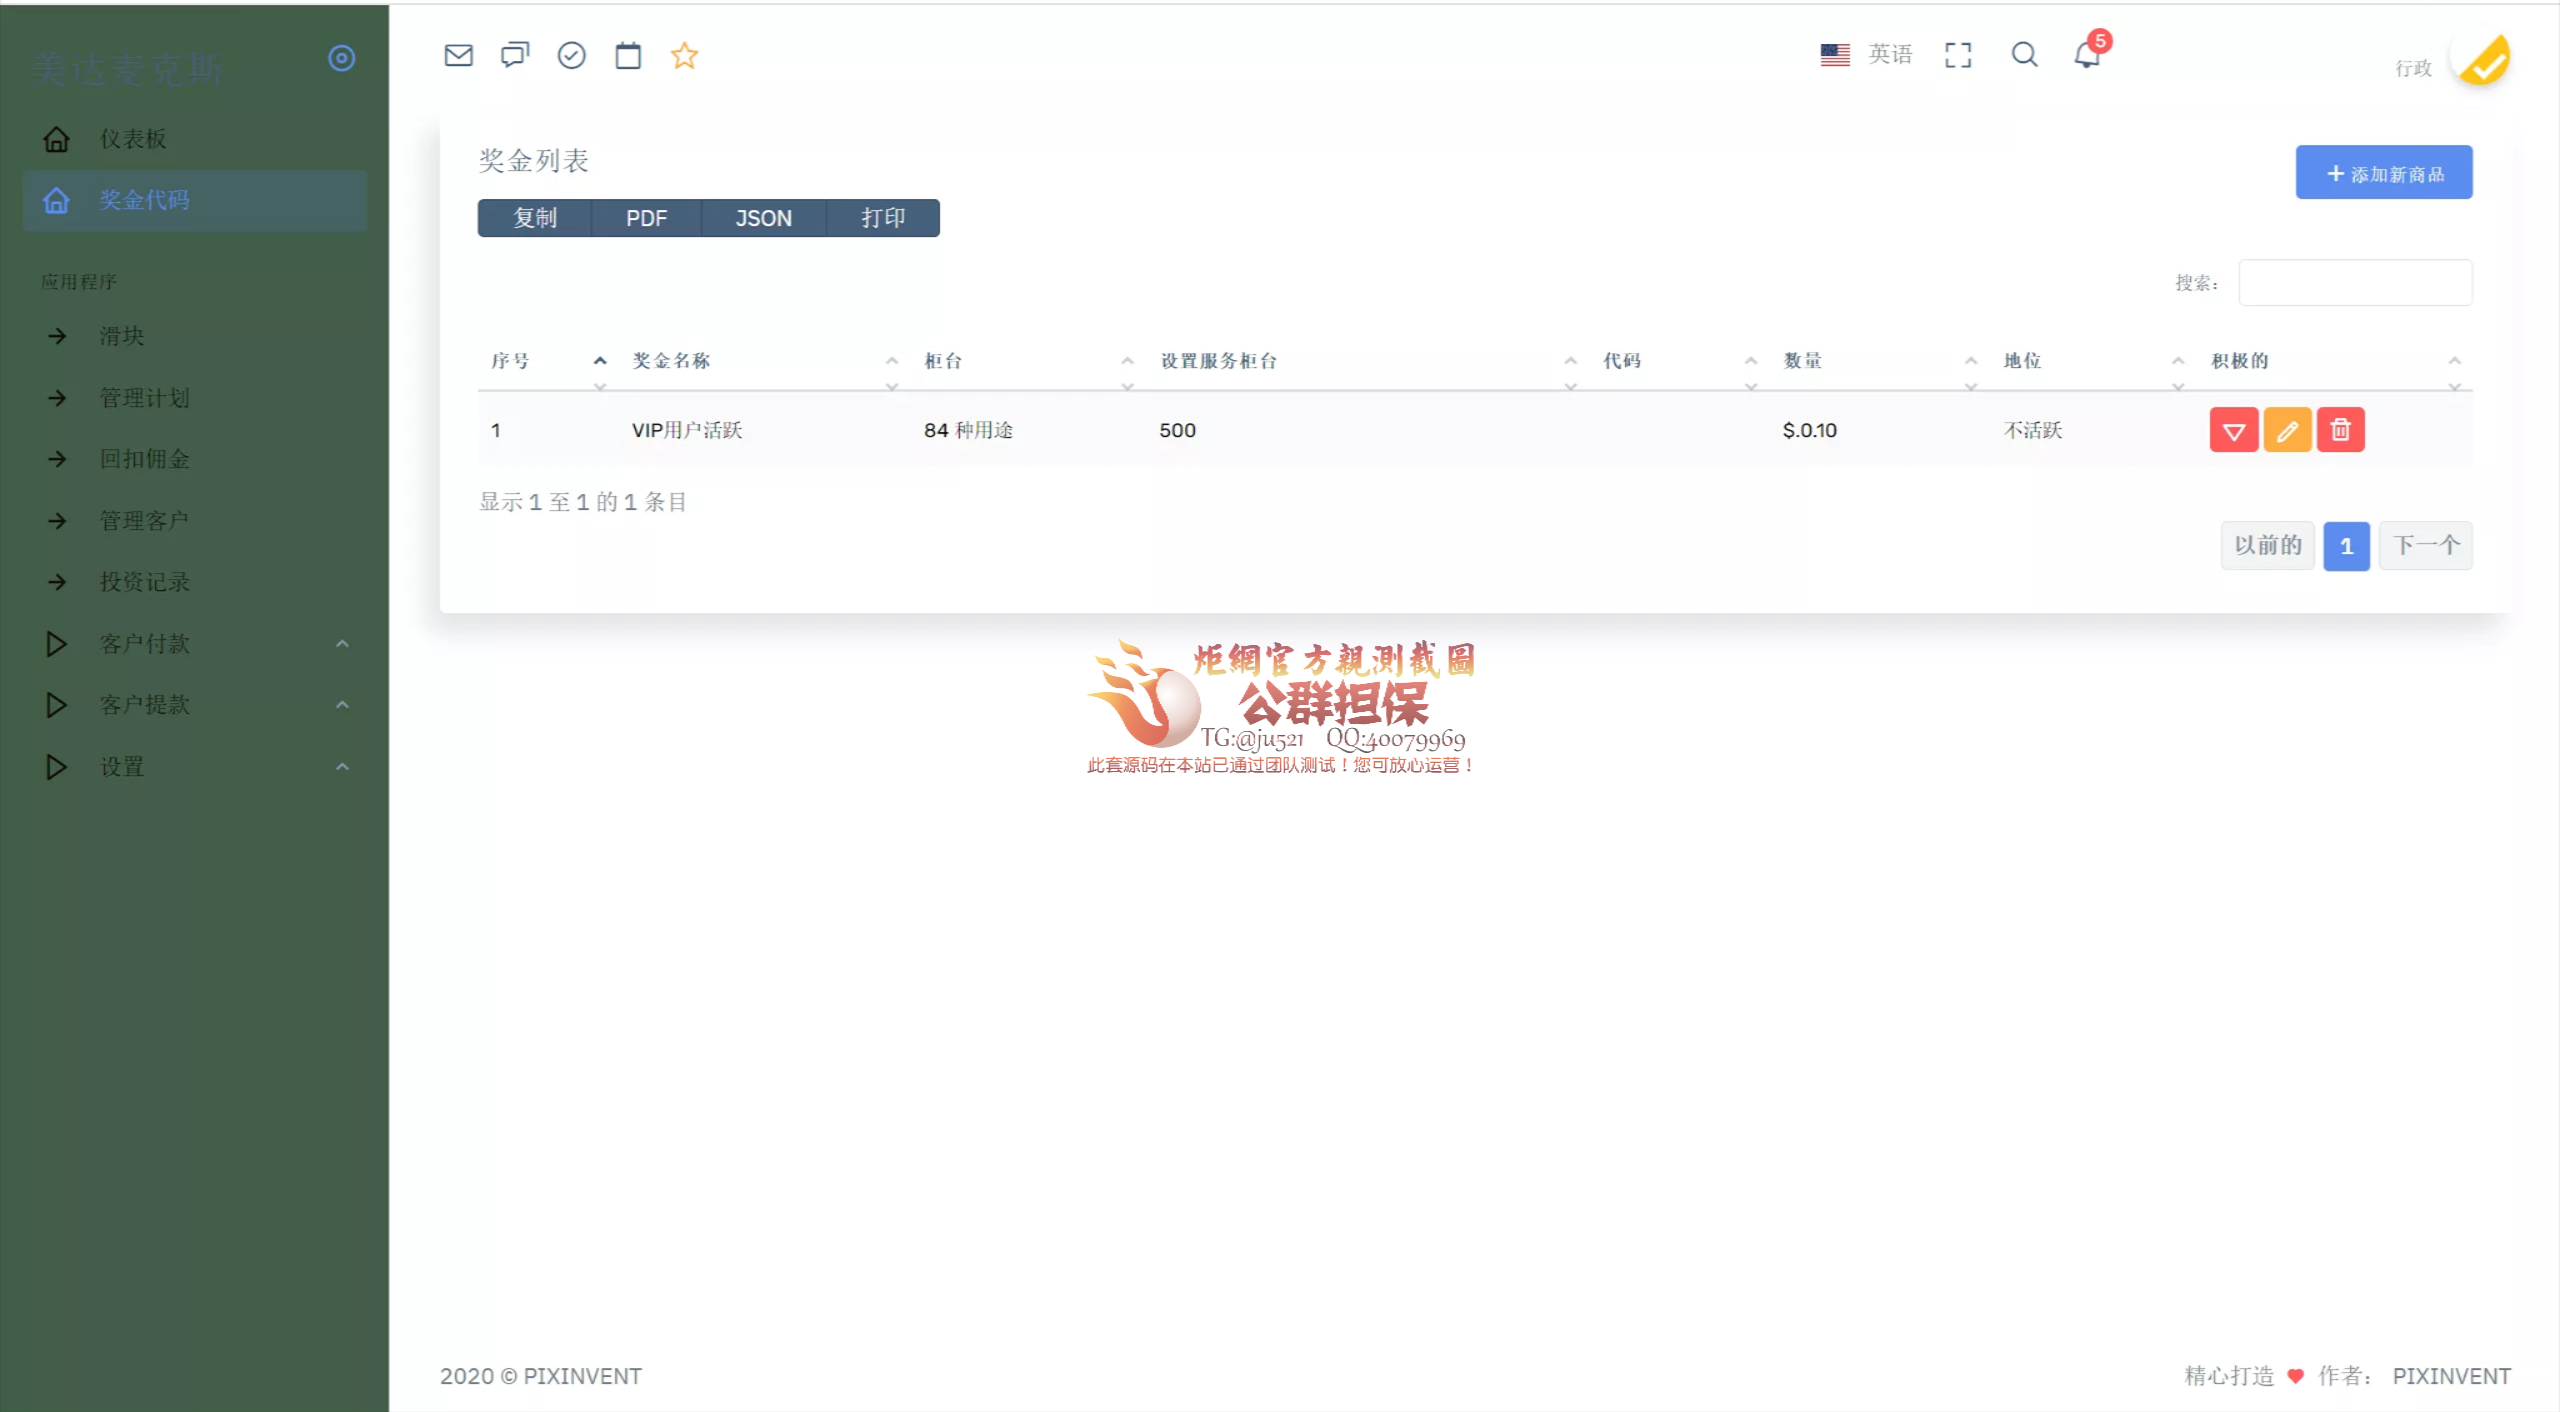View notifications via the bell icon
The height and width of the screenshot is (1412, 2560).
coord(2086,55)
